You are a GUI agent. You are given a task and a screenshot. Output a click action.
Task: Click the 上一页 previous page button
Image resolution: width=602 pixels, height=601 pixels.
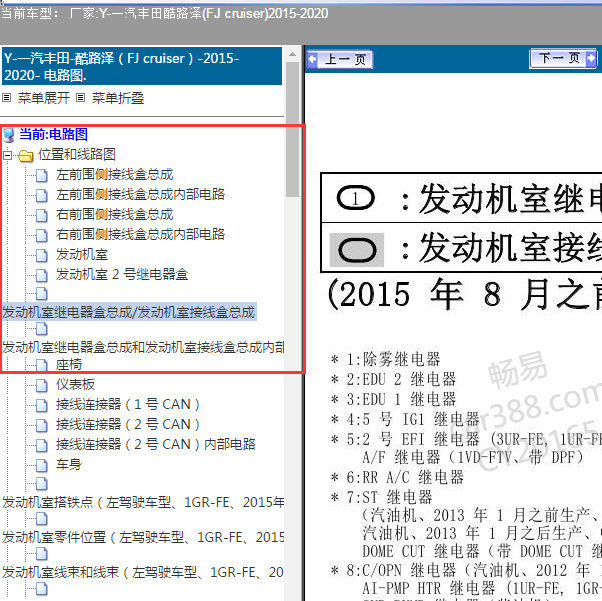(x=340, y=59)
